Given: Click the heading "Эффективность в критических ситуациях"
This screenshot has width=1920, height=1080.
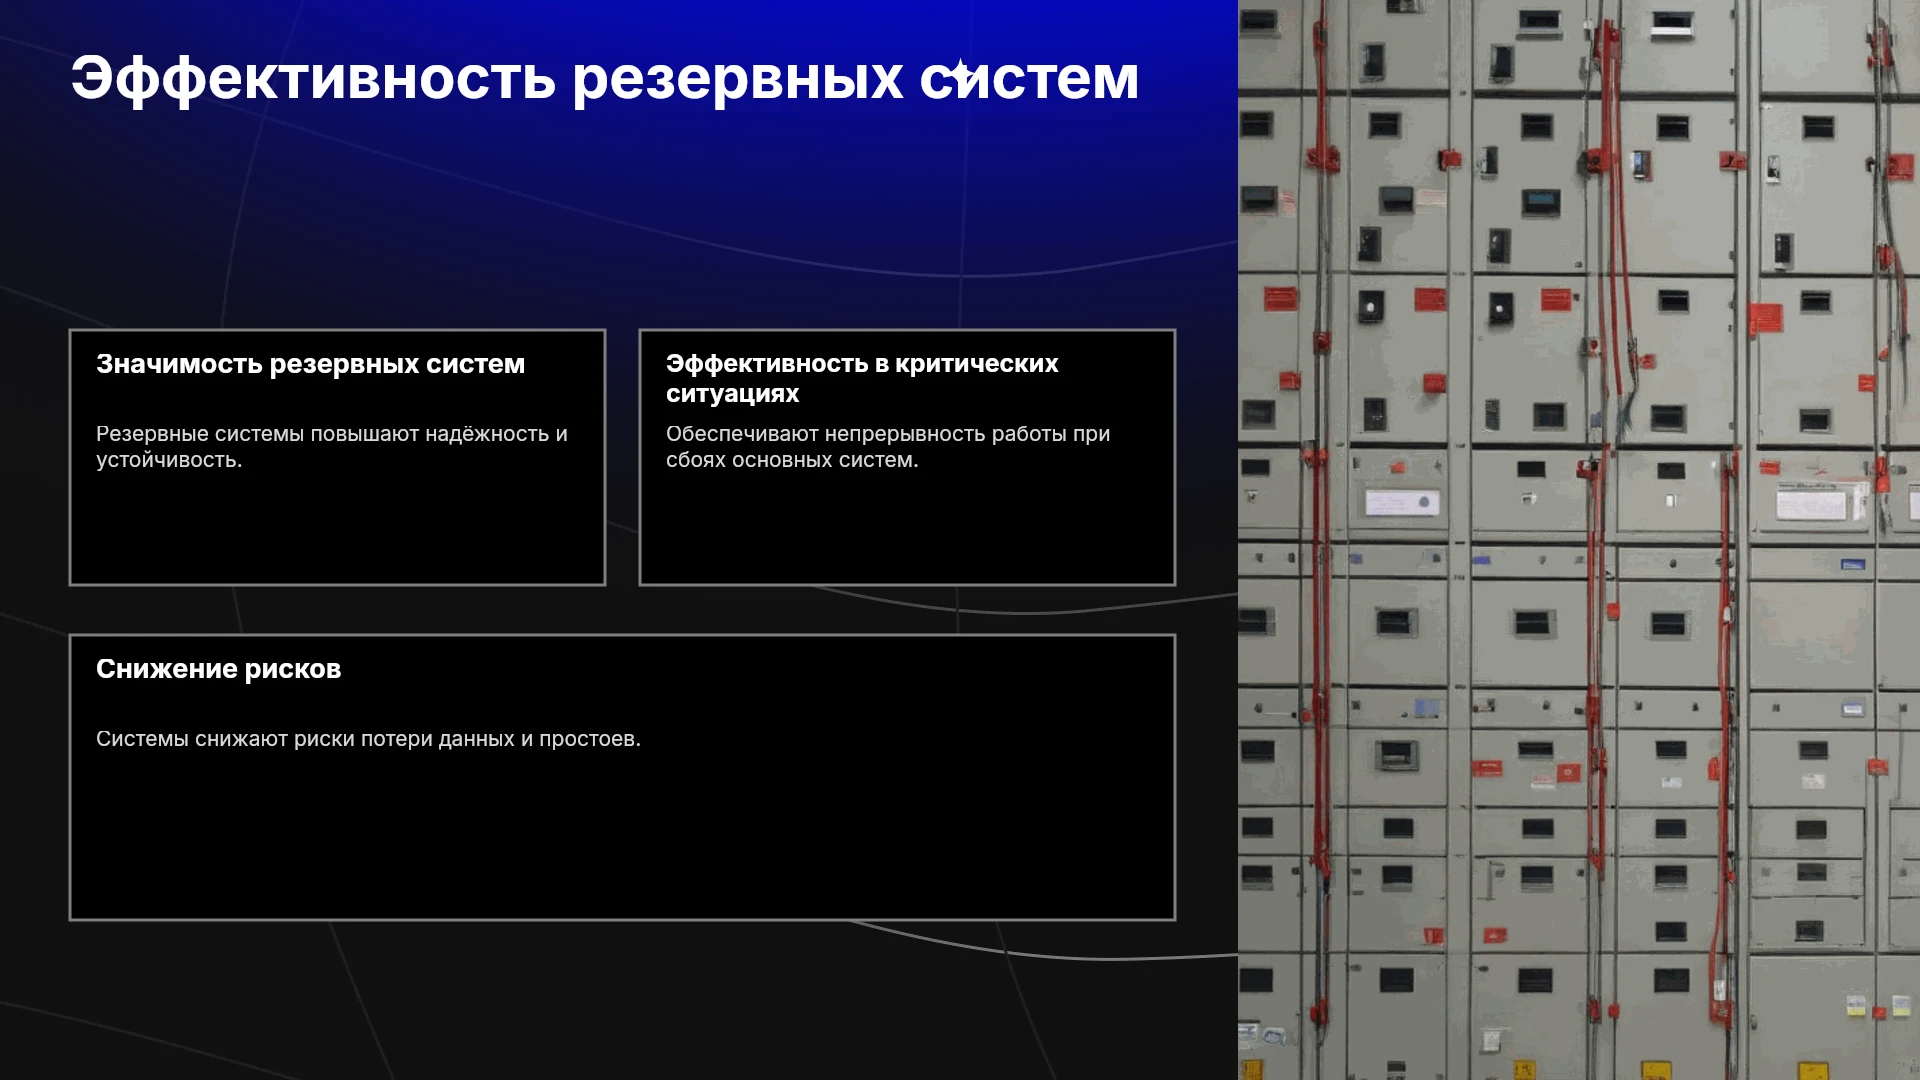Looking at the screenshot, I should click(x=862, y=378).
